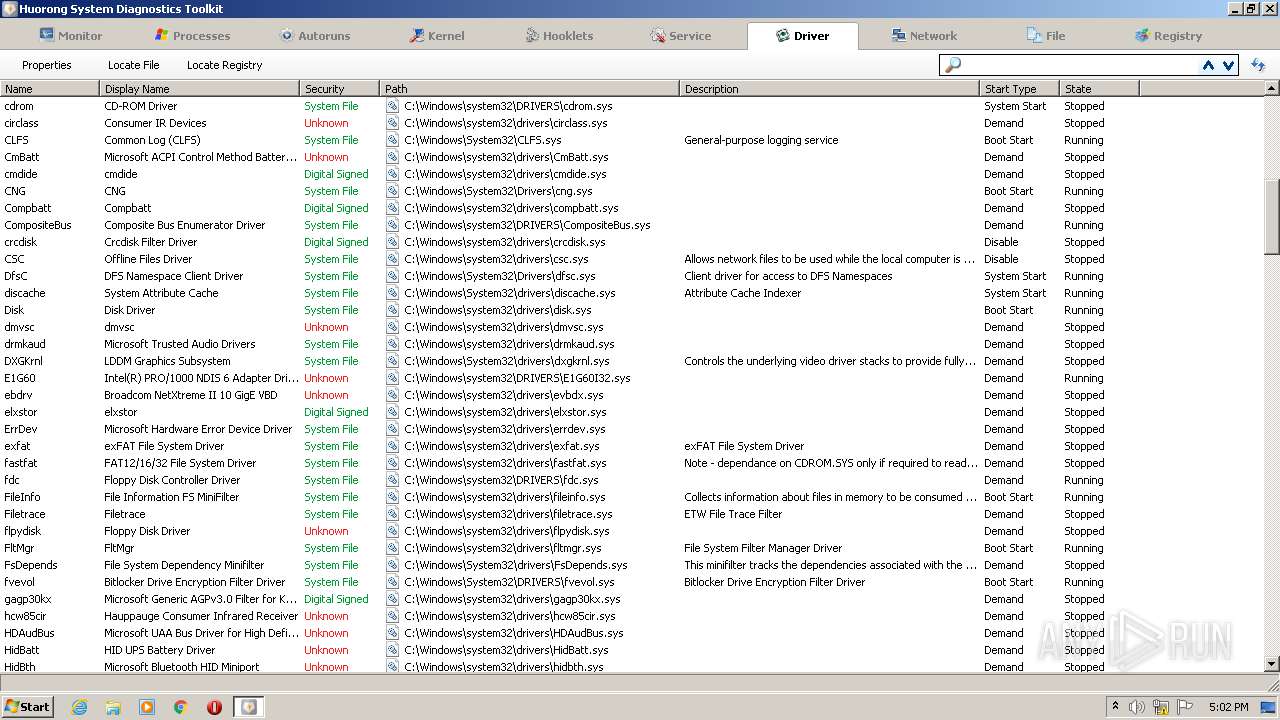Click 'Bitlocker Drive Encryption Filter Driver' description
This screenshot has width=1280, height=720.
(x=775, y=582)
